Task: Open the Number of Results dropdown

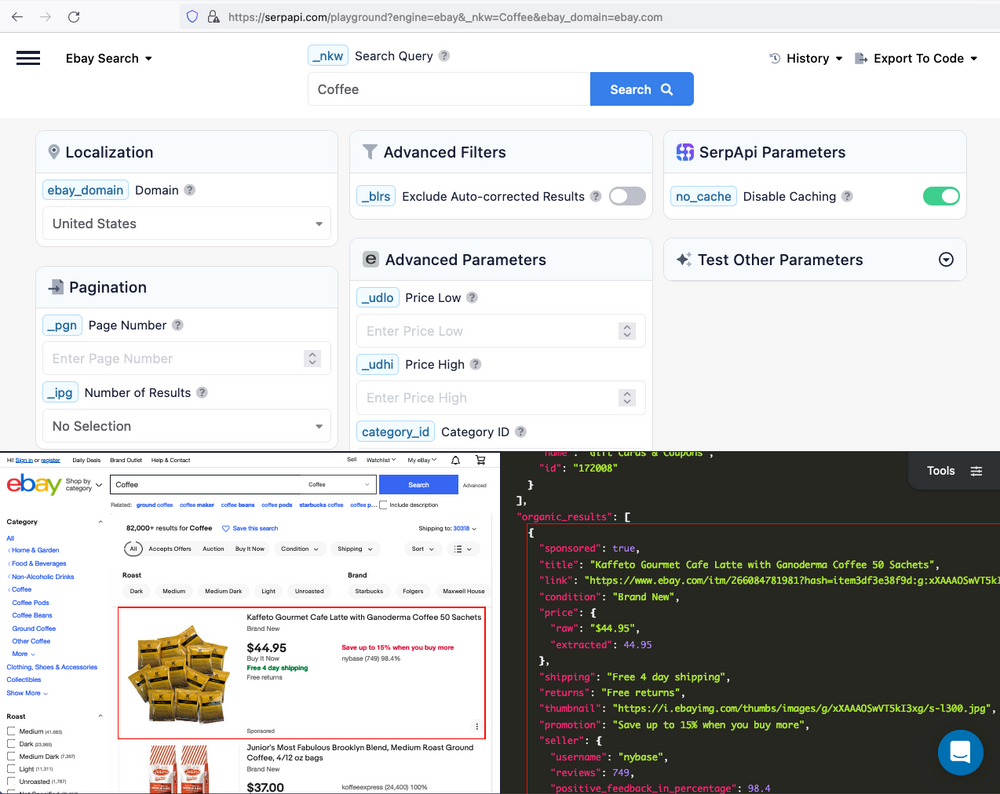Action: point(186,426)
